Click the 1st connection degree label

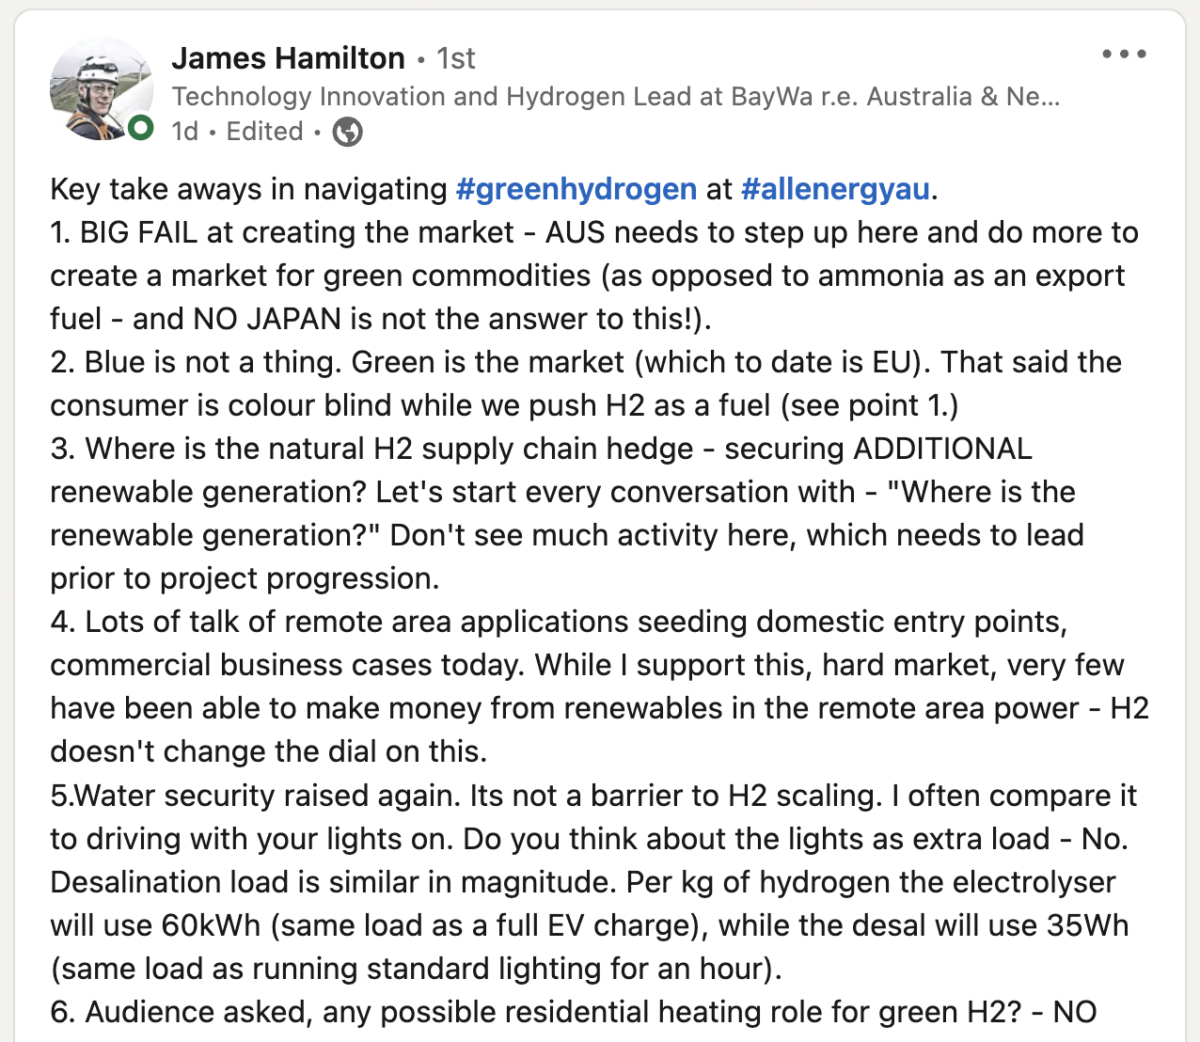tap(456, 58)
